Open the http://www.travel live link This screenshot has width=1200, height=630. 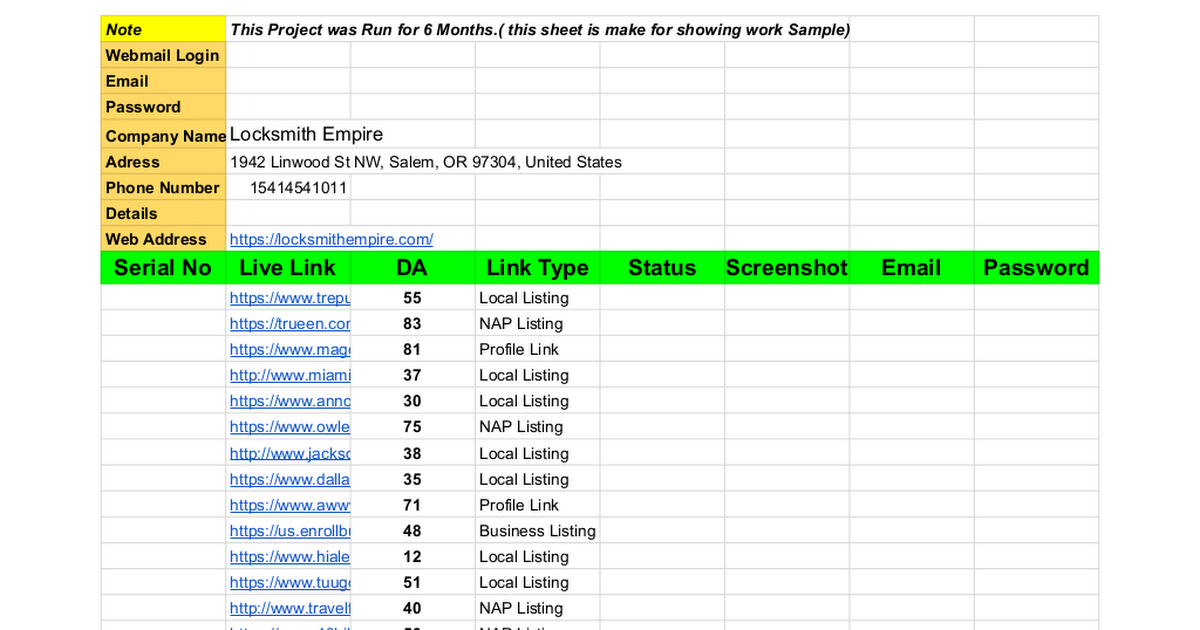coord(290,609)
